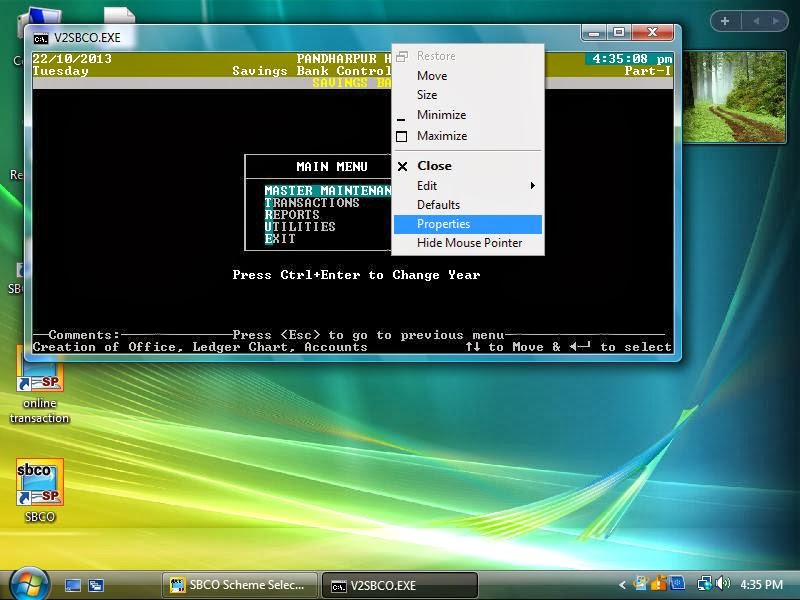Choose EXIT from the main menu
Image resolution: width=800 pixels, height=600 pixels.
pyautogui.click(x=278, y=239)
